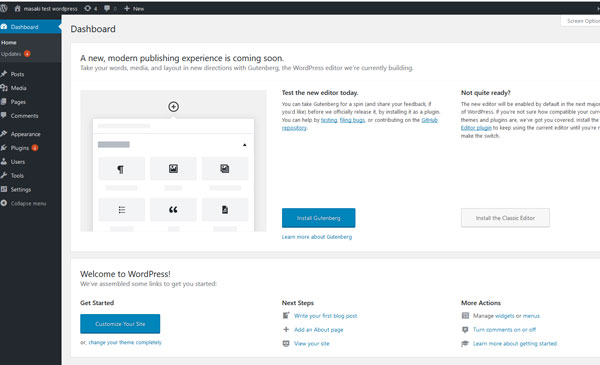Click the document block icon in preview
The image size is (600, 365).
tap(225, 210)
